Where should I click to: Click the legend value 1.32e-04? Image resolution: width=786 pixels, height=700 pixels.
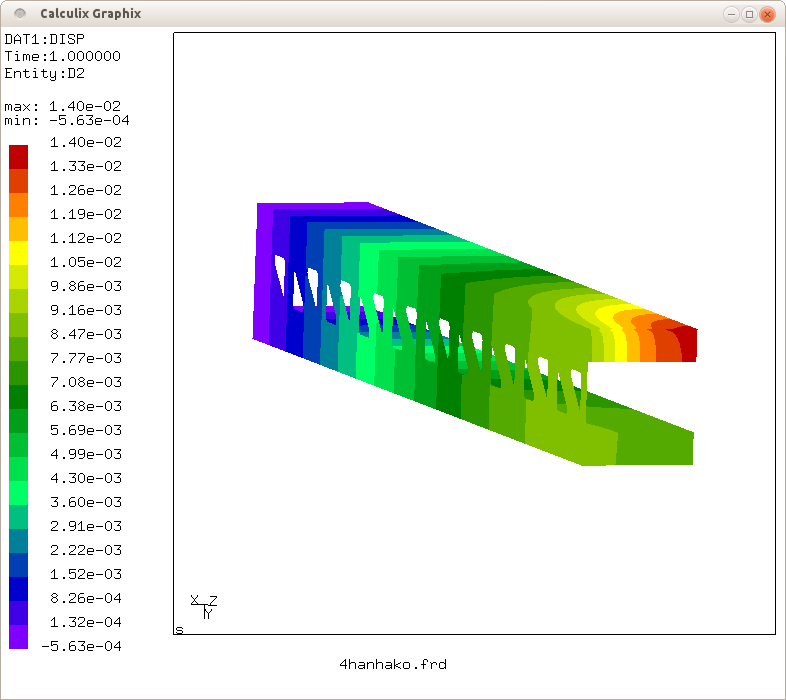(x=86, y=622)
